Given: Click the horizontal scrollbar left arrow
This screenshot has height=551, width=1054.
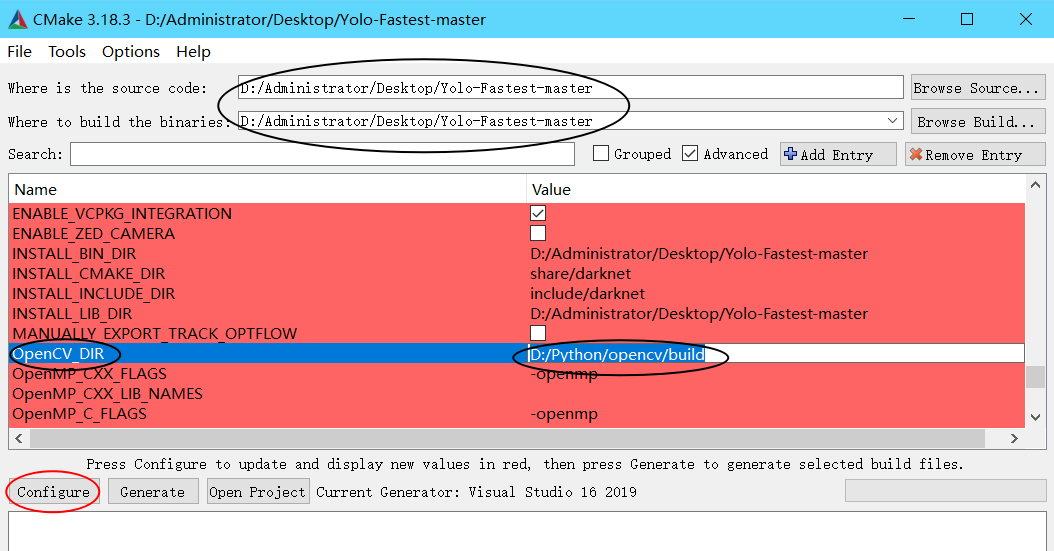Looking at the screenshot, I should click(19, 438).
